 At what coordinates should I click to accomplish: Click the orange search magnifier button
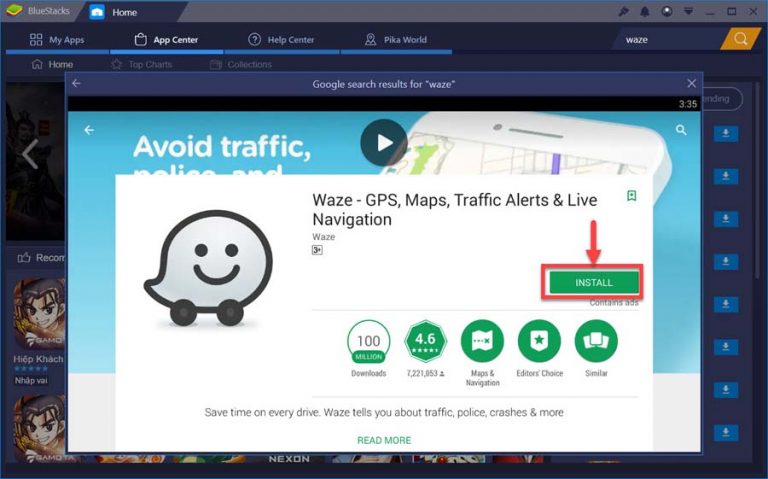pos(741,39)
